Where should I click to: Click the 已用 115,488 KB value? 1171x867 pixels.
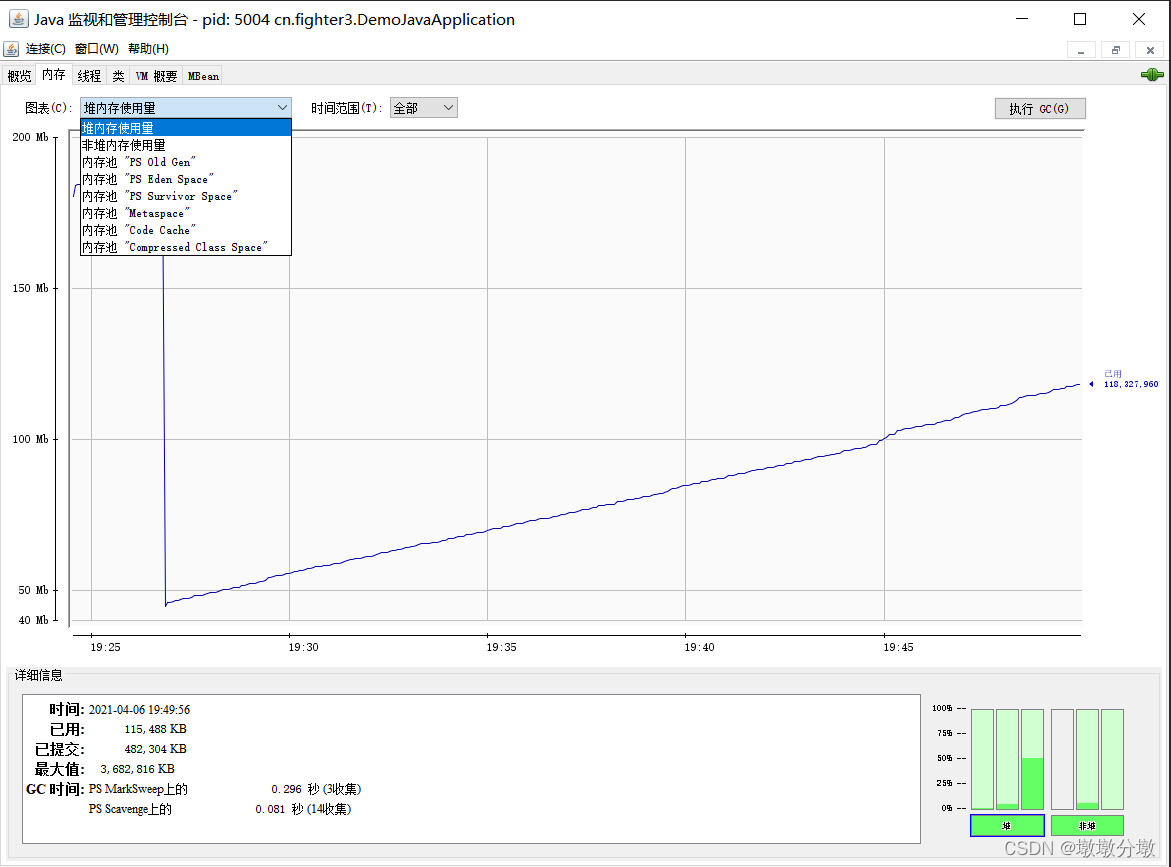point(155,729)
